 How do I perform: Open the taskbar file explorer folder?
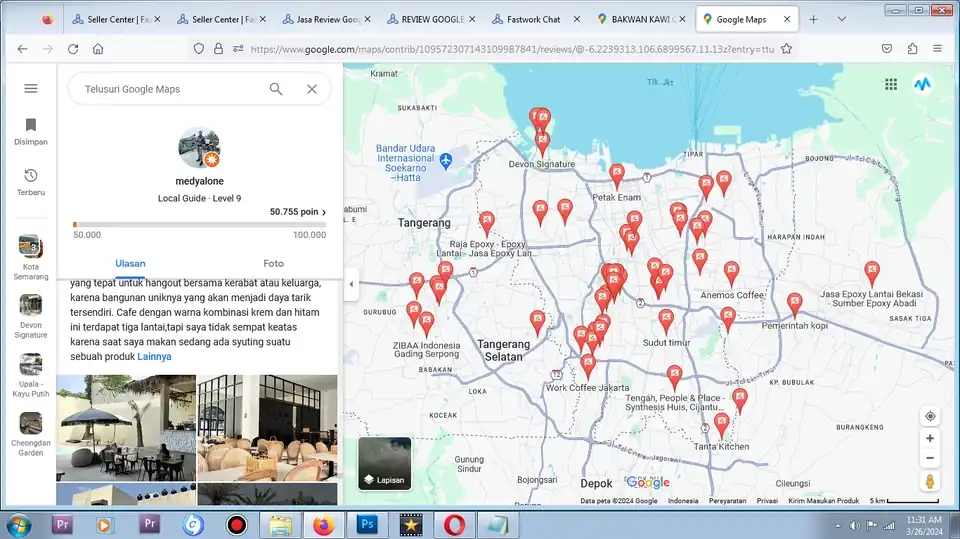[x=280, y=525]
